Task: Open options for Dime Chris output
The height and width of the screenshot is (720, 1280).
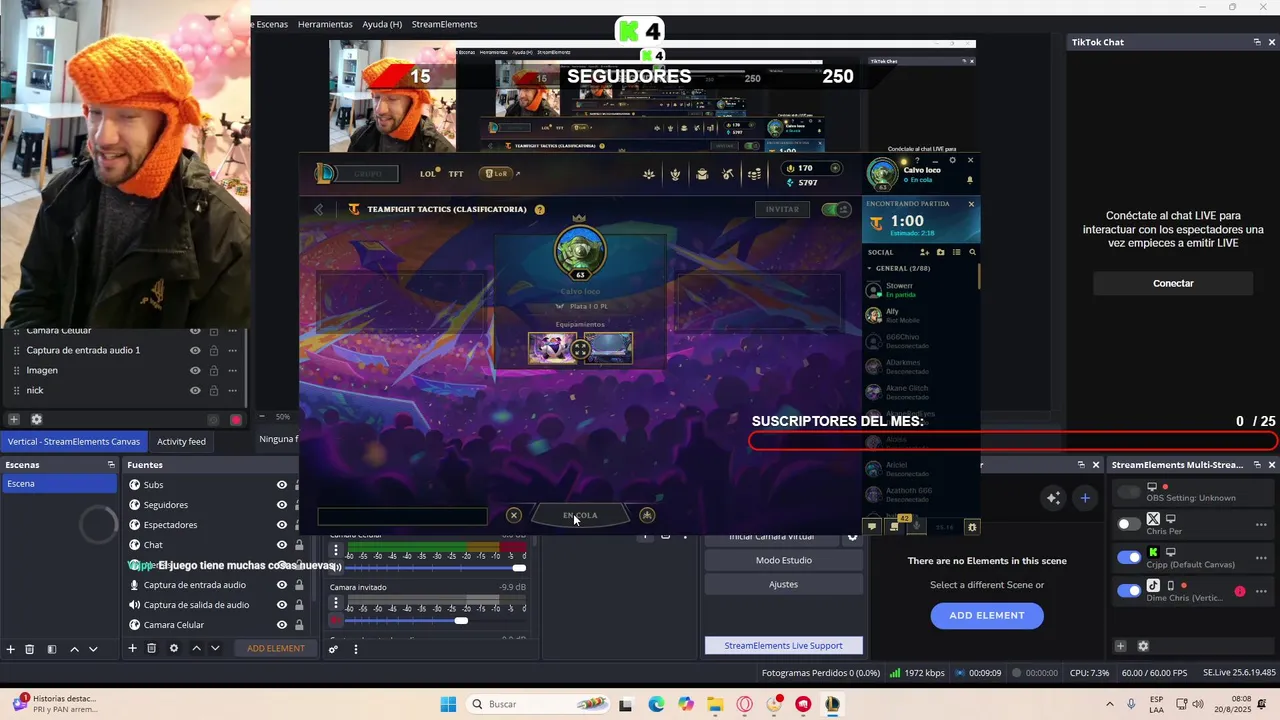Action: tap(1261, 591)
